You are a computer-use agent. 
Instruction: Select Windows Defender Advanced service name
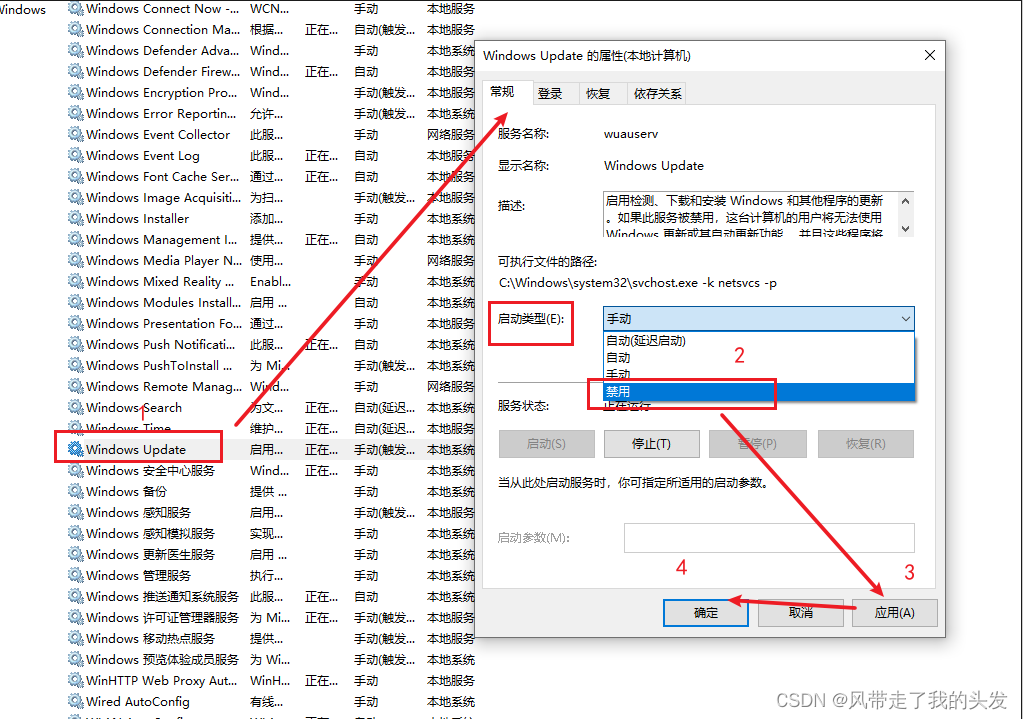pyautogui.click(x=162, y=50)
